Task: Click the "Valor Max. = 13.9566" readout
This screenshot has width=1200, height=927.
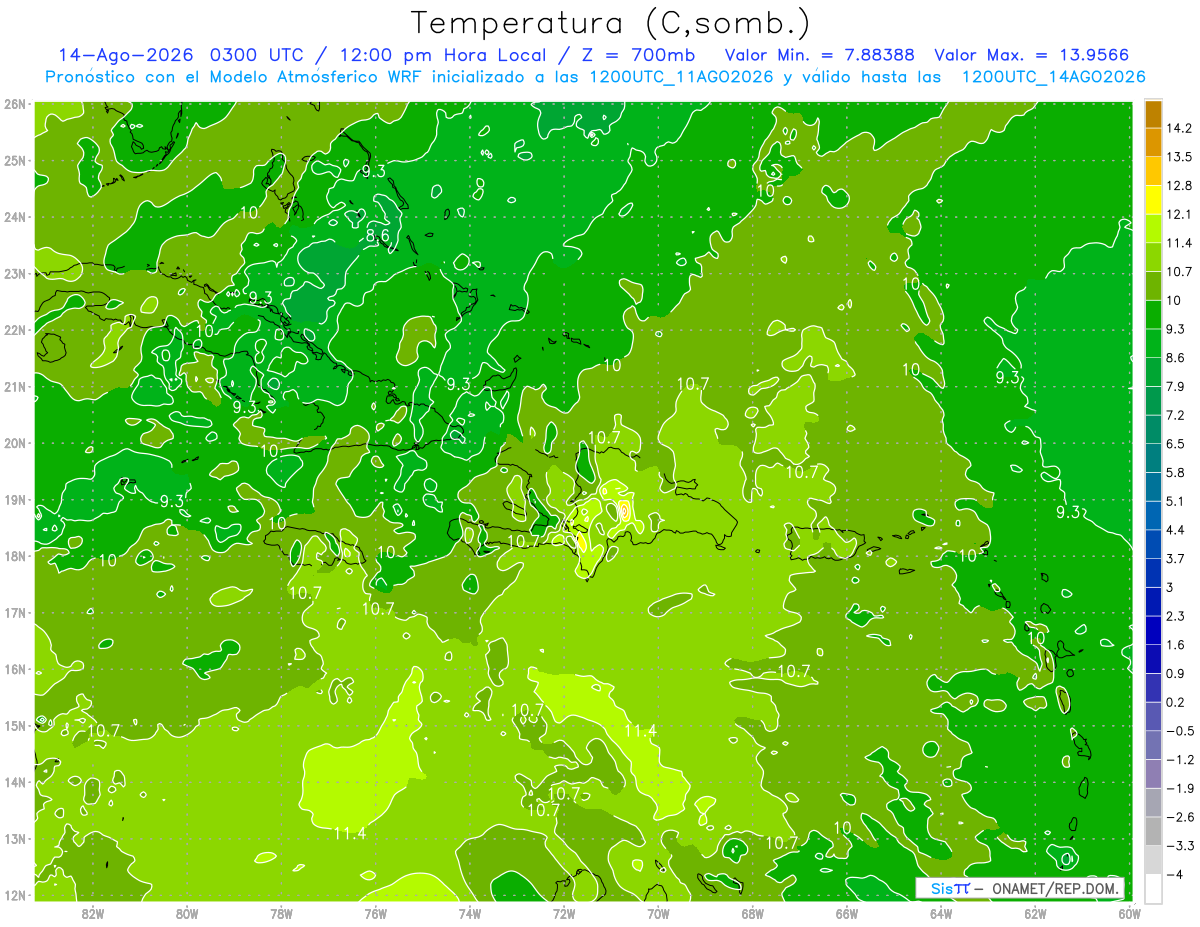Action: coord(1032,54)
